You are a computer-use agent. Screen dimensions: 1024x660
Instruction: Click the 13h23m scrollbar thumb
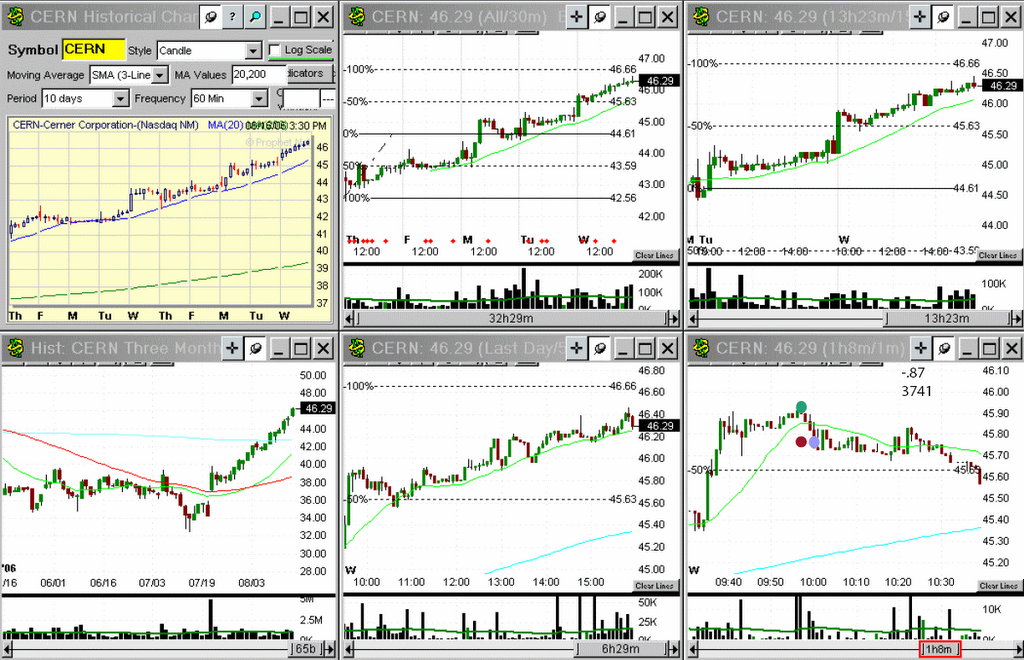point(946,319)
